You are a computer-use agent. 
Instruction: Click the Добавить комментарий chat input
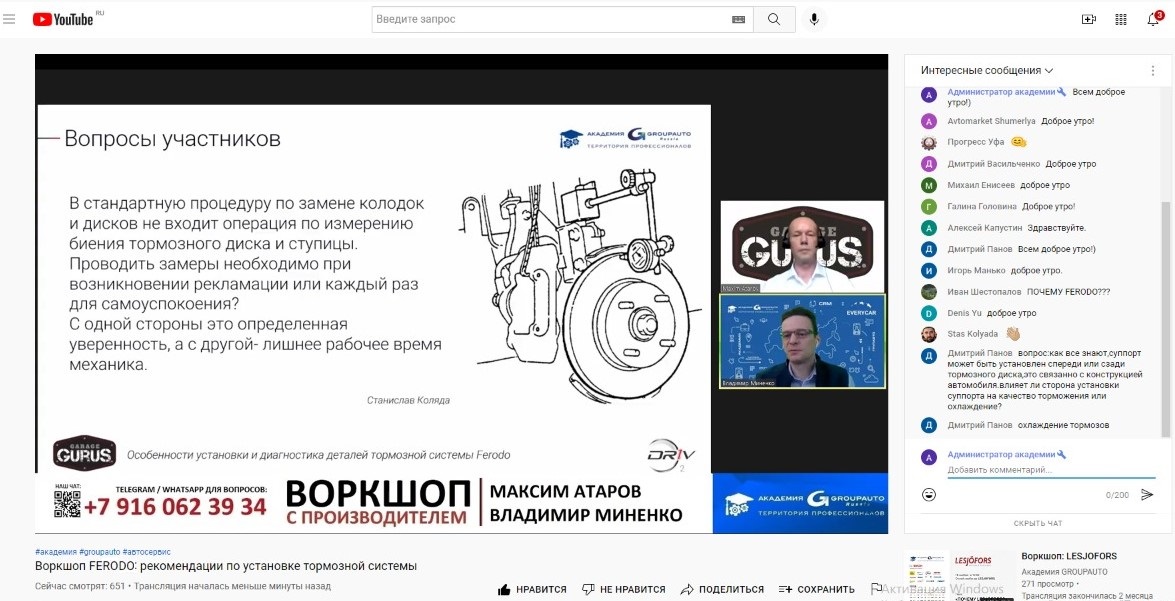pos(1051,470)
